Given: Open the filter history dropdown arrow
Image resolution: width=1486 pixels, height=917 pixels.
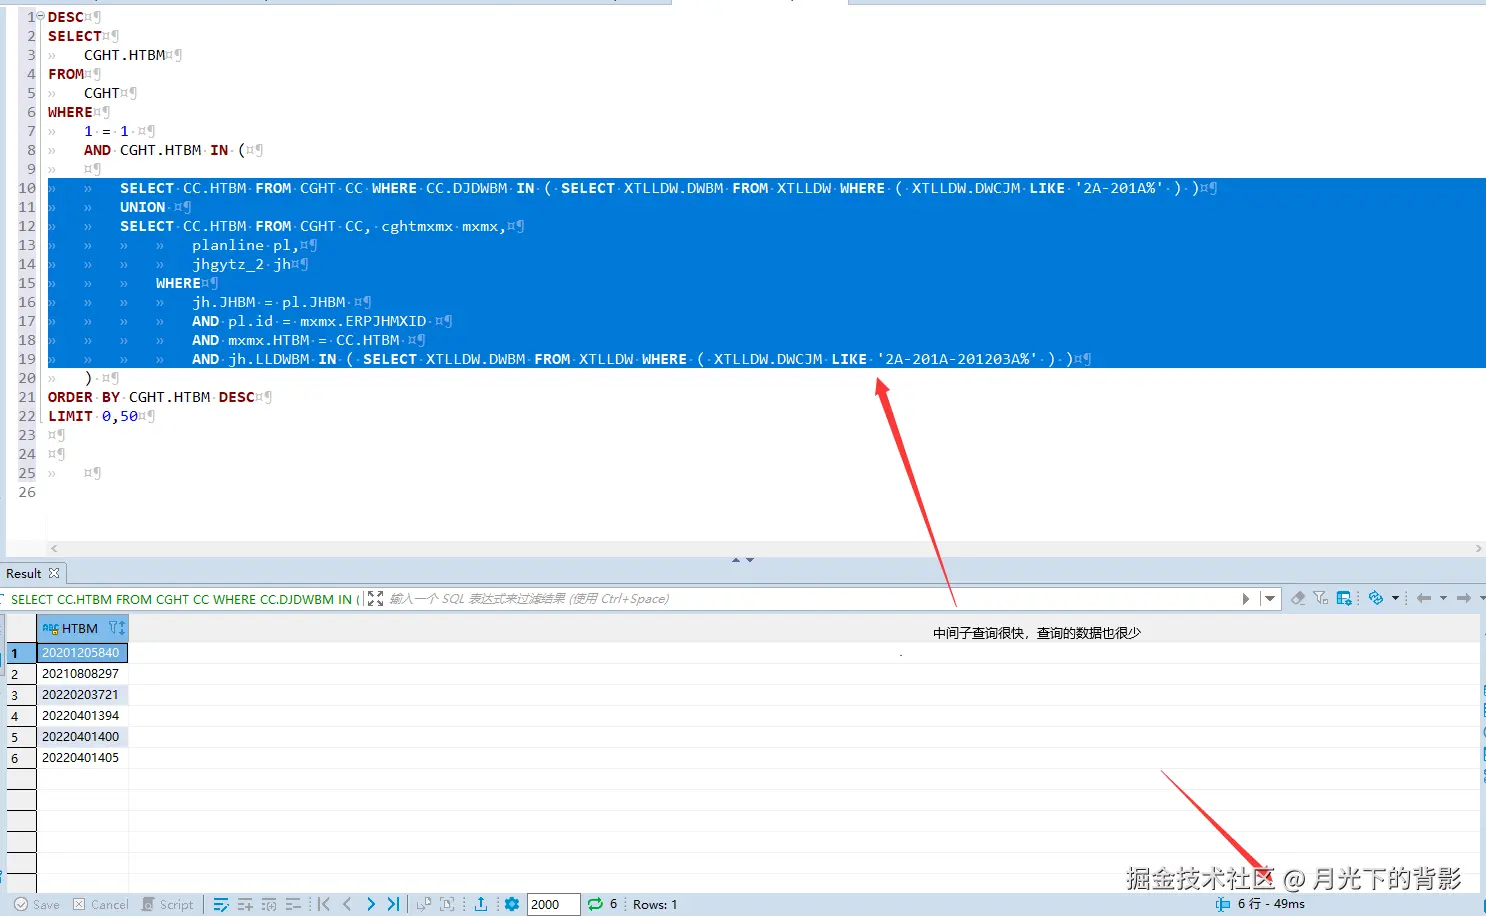Looking at the screenshot, I should (x=1270, y=599).
